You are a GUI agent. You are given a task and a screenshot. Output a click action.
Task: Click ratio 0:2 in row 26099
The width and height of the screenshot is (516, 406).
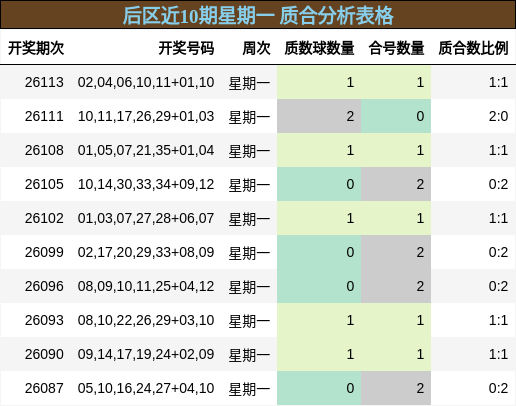coord(498,252)
